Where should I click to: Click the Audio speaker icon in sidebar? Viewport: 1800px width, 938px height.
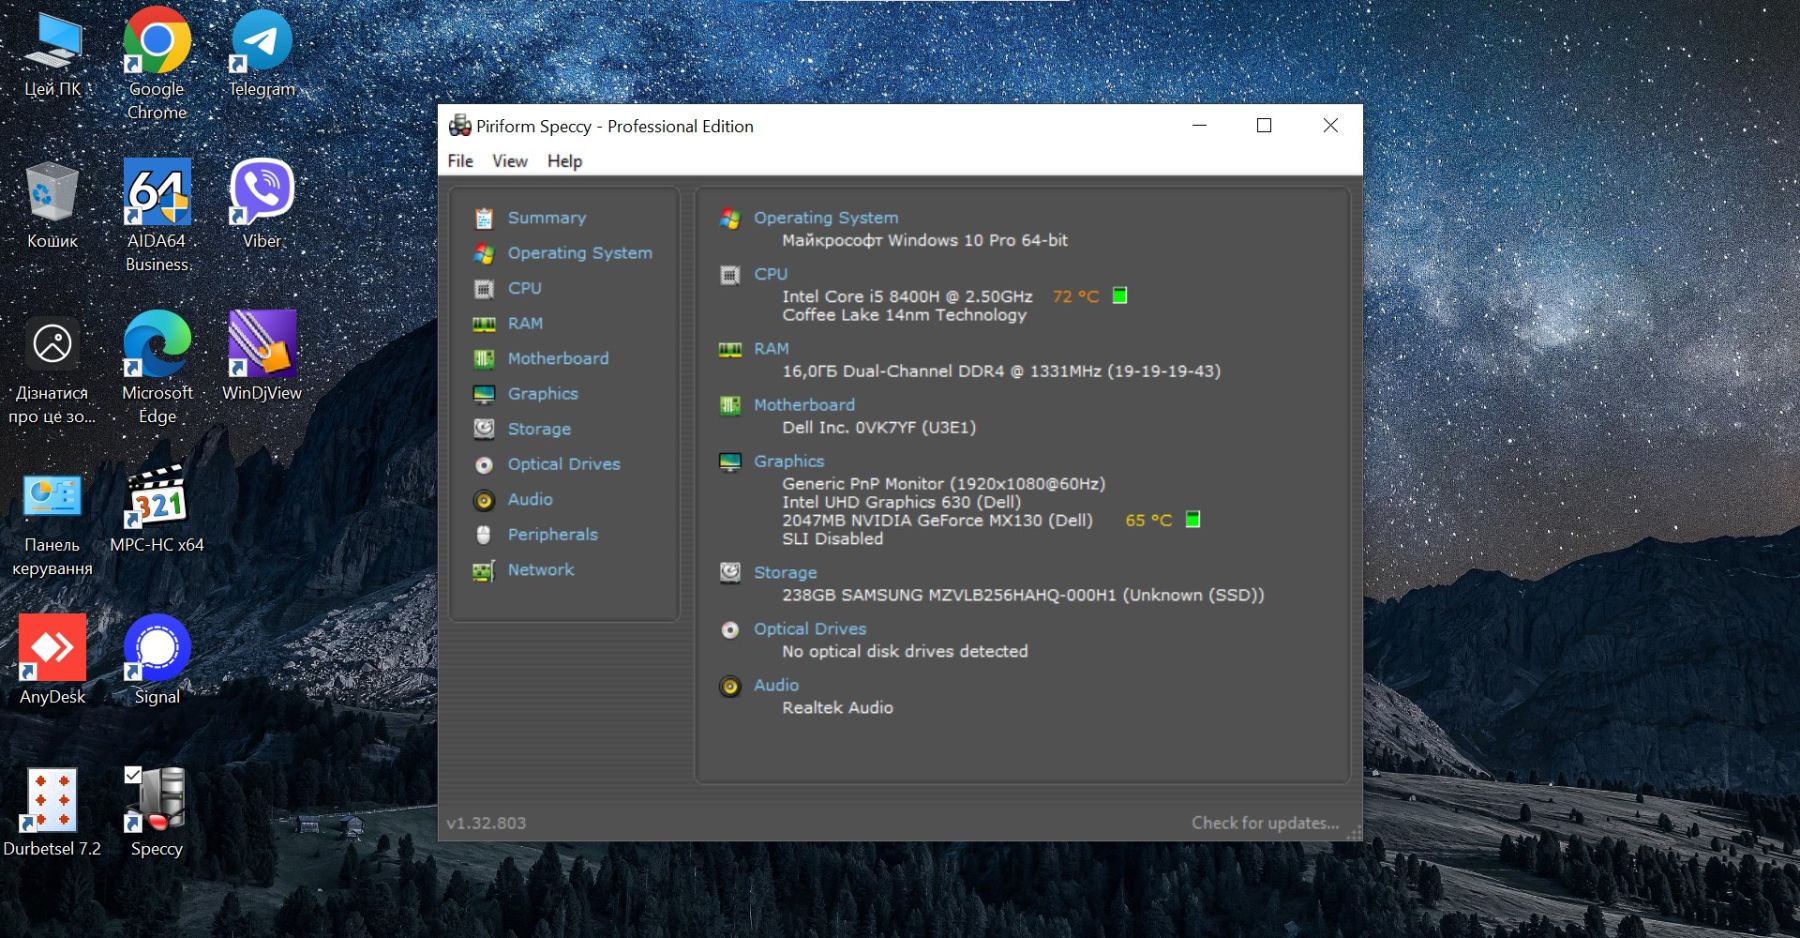484,500
